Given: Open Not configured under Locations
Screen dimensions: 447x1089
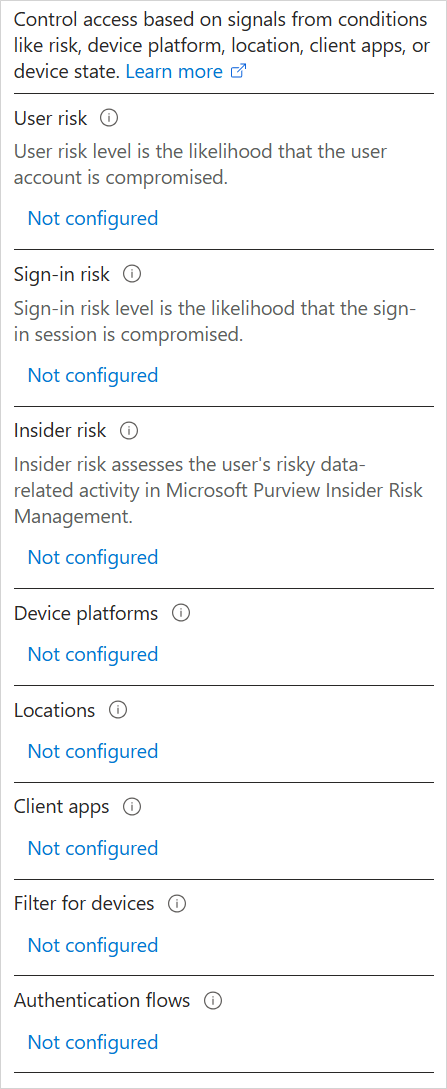Looking at the screenshot, I should coord(93,751).
